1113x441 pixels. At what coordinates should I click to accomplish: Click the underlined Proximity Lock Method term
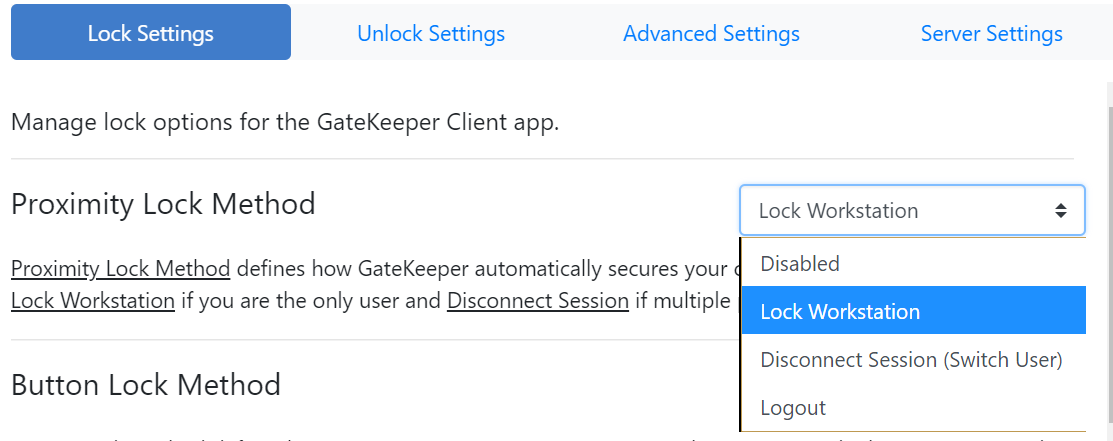click(121, 269)
